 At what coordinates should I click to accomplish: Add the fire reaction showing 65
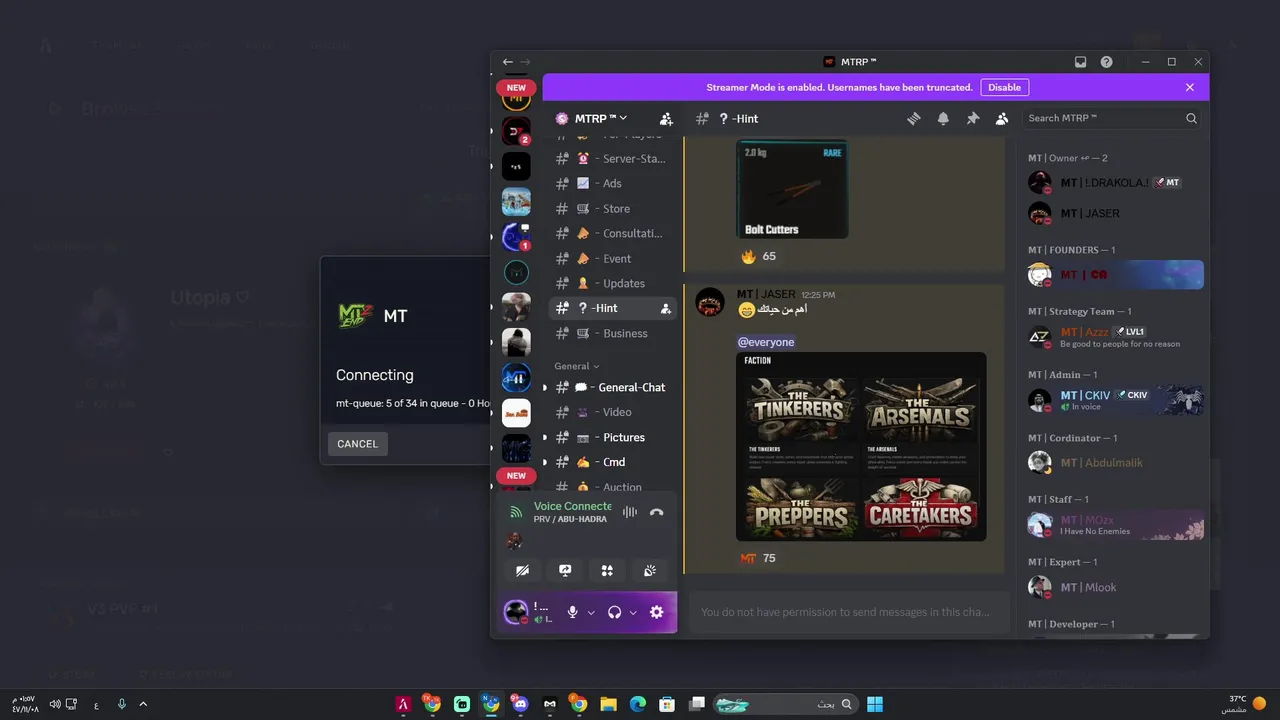coord(758,256)
